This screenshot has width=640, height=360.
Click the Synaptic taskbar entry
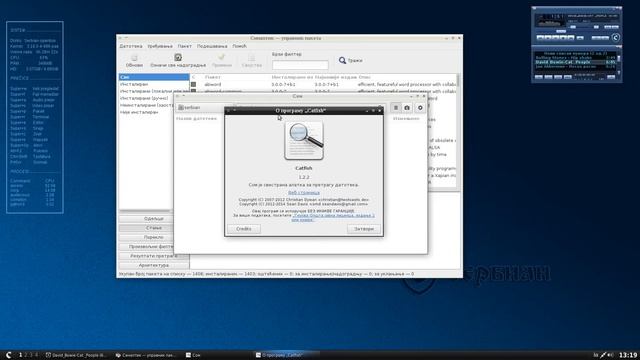pyautogui.click(x=146, y=355)
